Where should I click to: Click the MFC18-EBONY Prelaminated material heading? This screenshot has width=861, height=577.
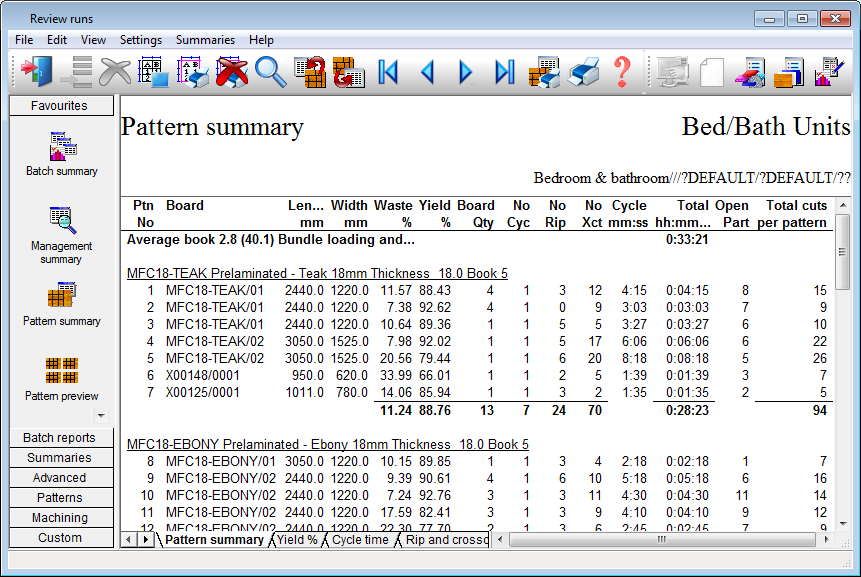327,444
